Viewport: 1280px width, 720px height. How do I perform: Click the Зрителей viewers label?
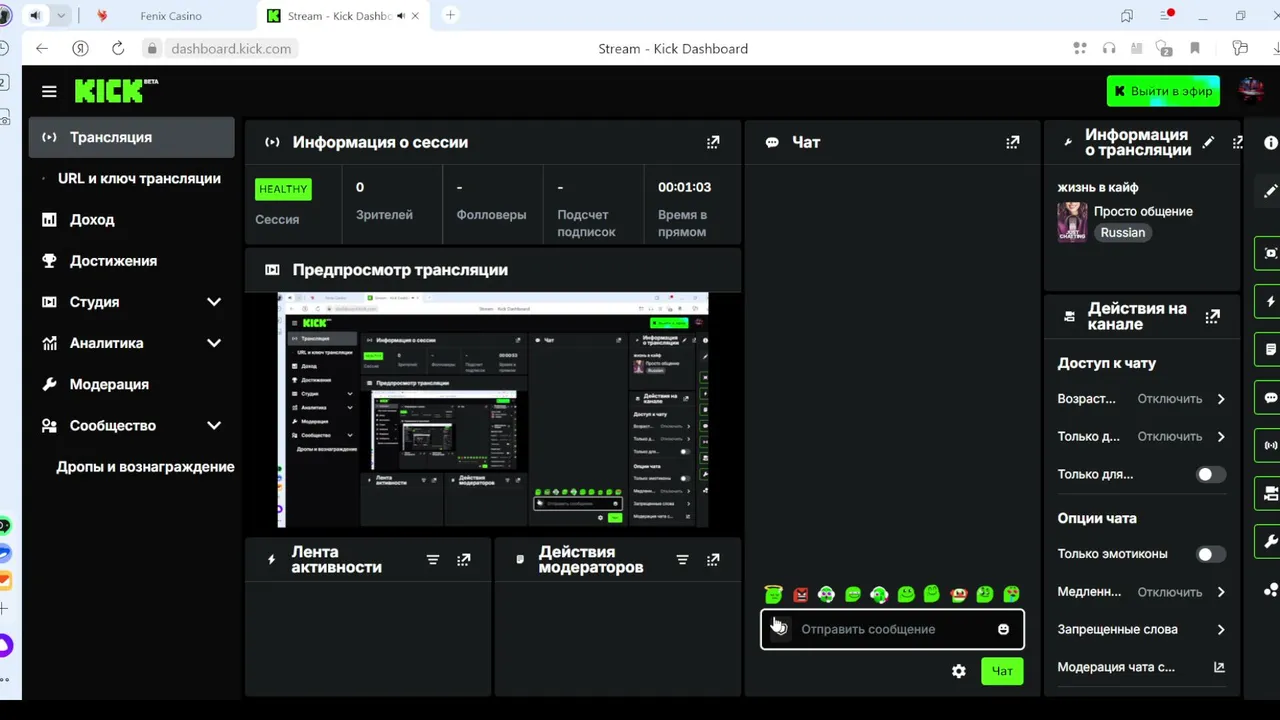click(384, 215)
